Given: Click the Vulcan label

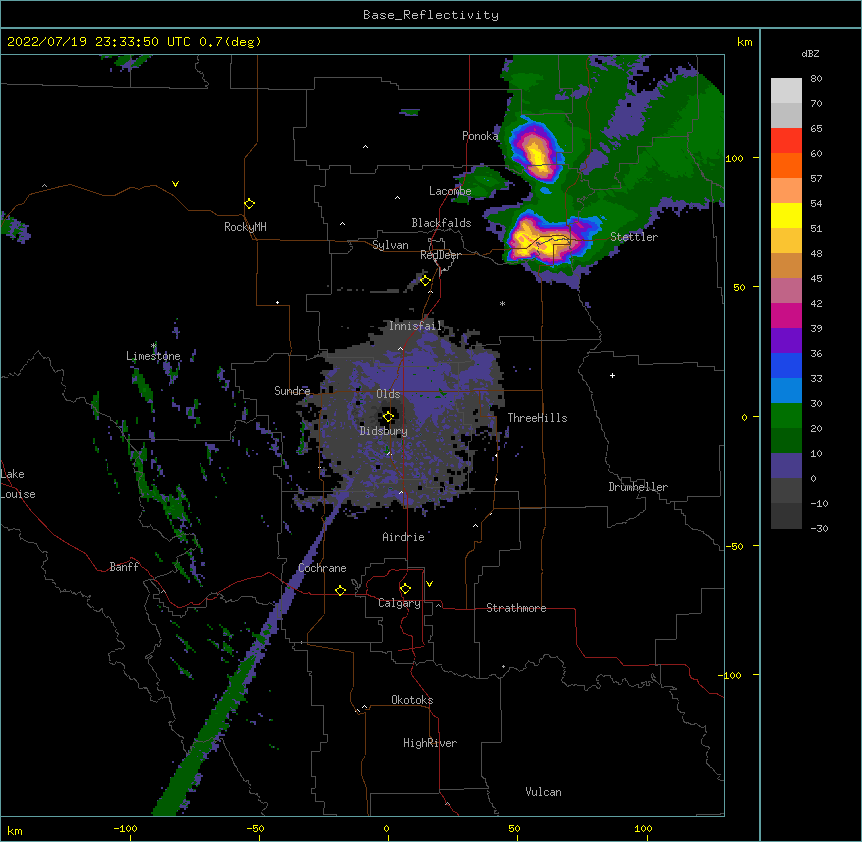Looking at the screenshot, I should (x=543, y=792).
